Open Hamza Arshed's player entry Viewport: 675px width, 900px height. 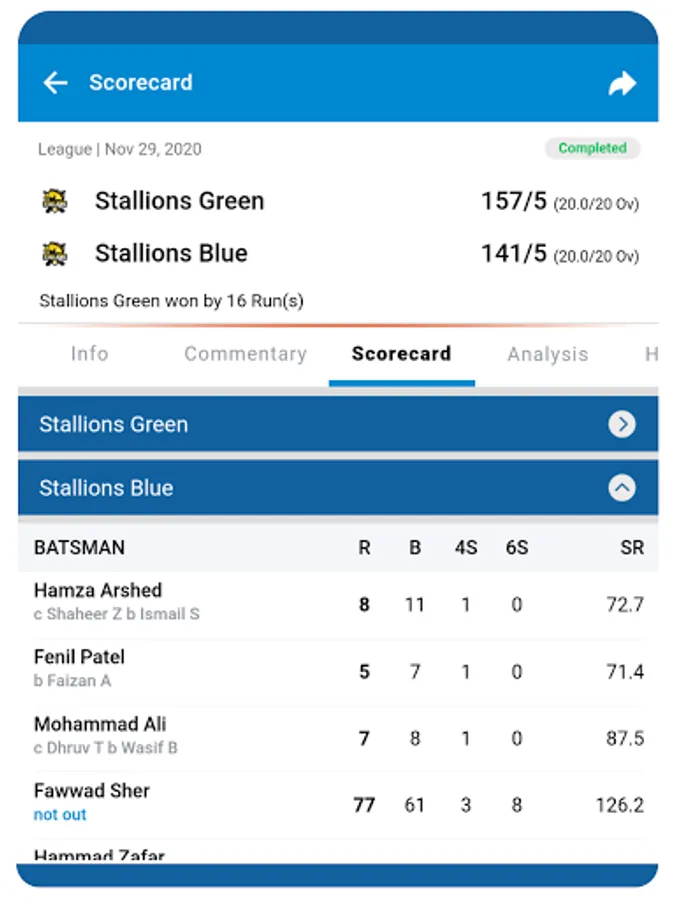click(98, 591)
